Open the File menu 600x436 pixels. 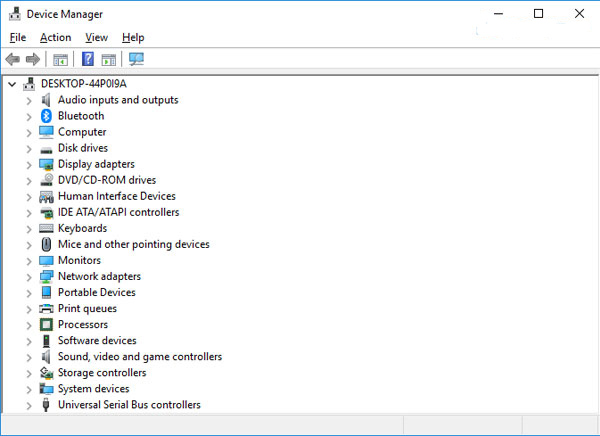coord(18,38)
